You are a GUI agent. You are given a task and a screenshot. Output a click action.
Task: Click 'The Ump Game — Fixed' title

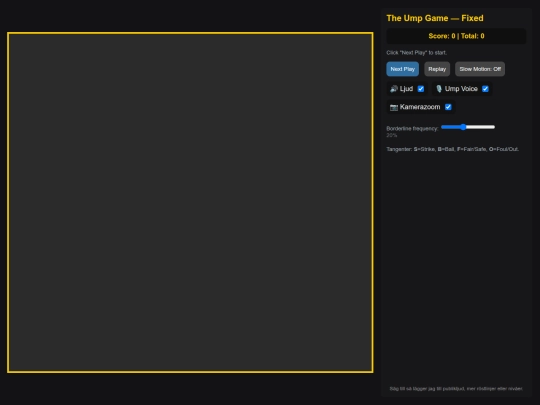tap(435, 18)
